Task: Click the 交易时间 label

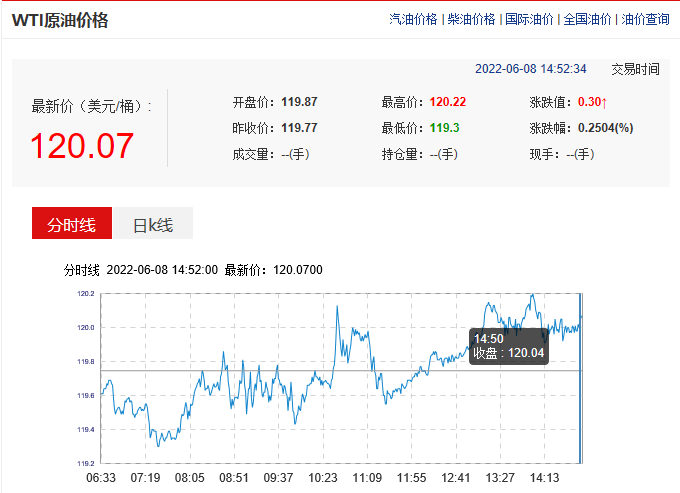Action: coord(635,69)
